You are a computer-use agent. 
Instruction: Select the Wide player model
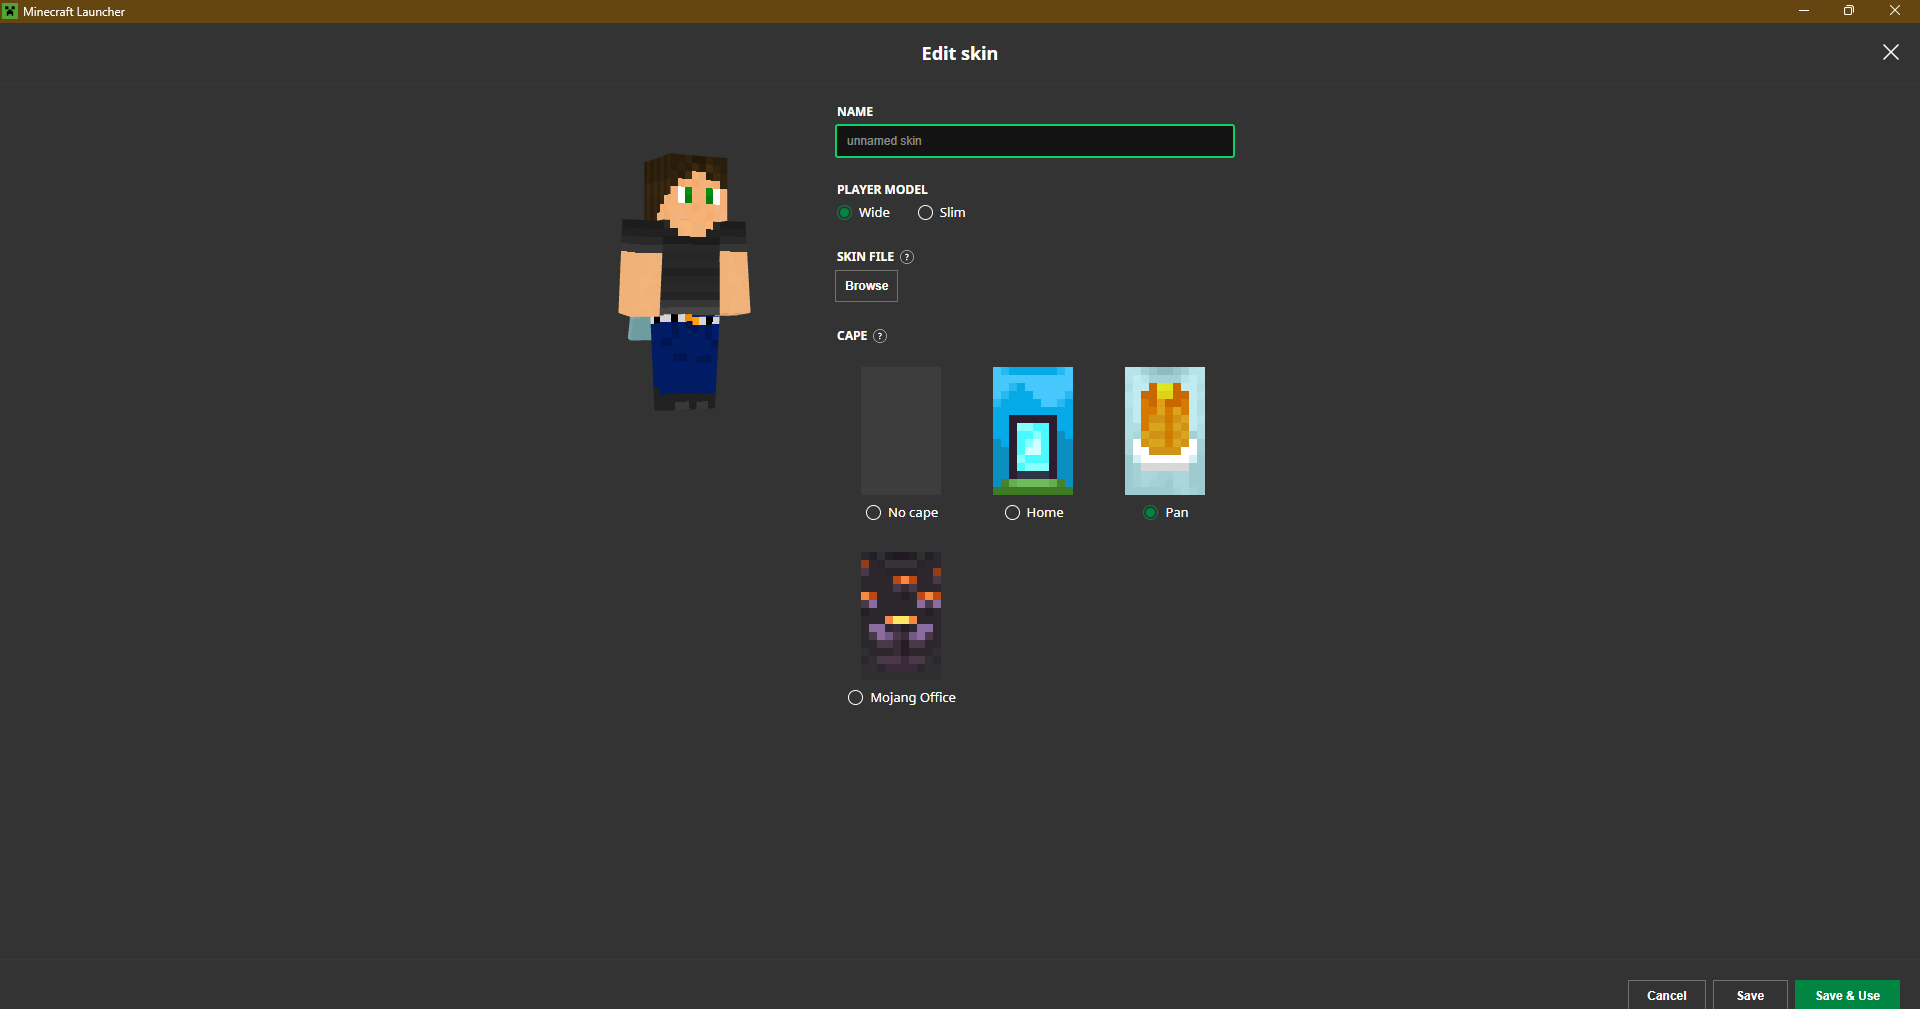[x=845, y=213]
